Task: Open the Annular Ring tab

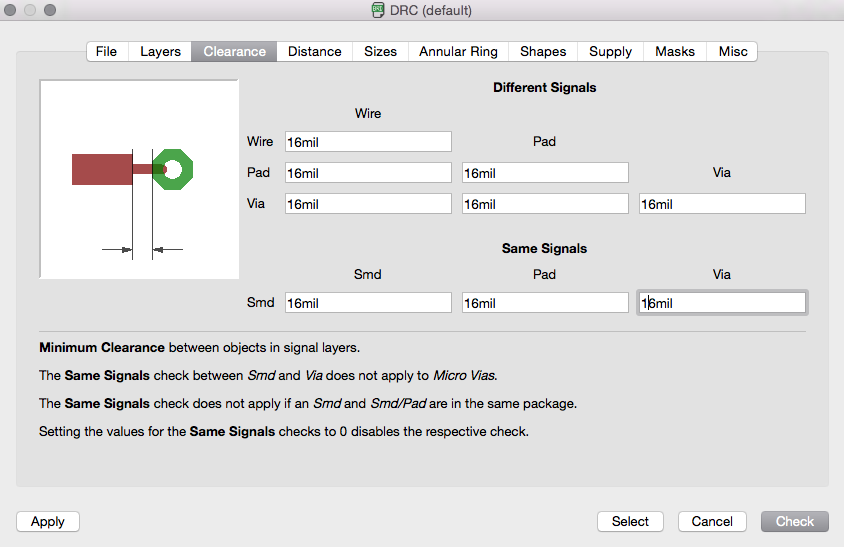Action: click(x=458, y=51)
